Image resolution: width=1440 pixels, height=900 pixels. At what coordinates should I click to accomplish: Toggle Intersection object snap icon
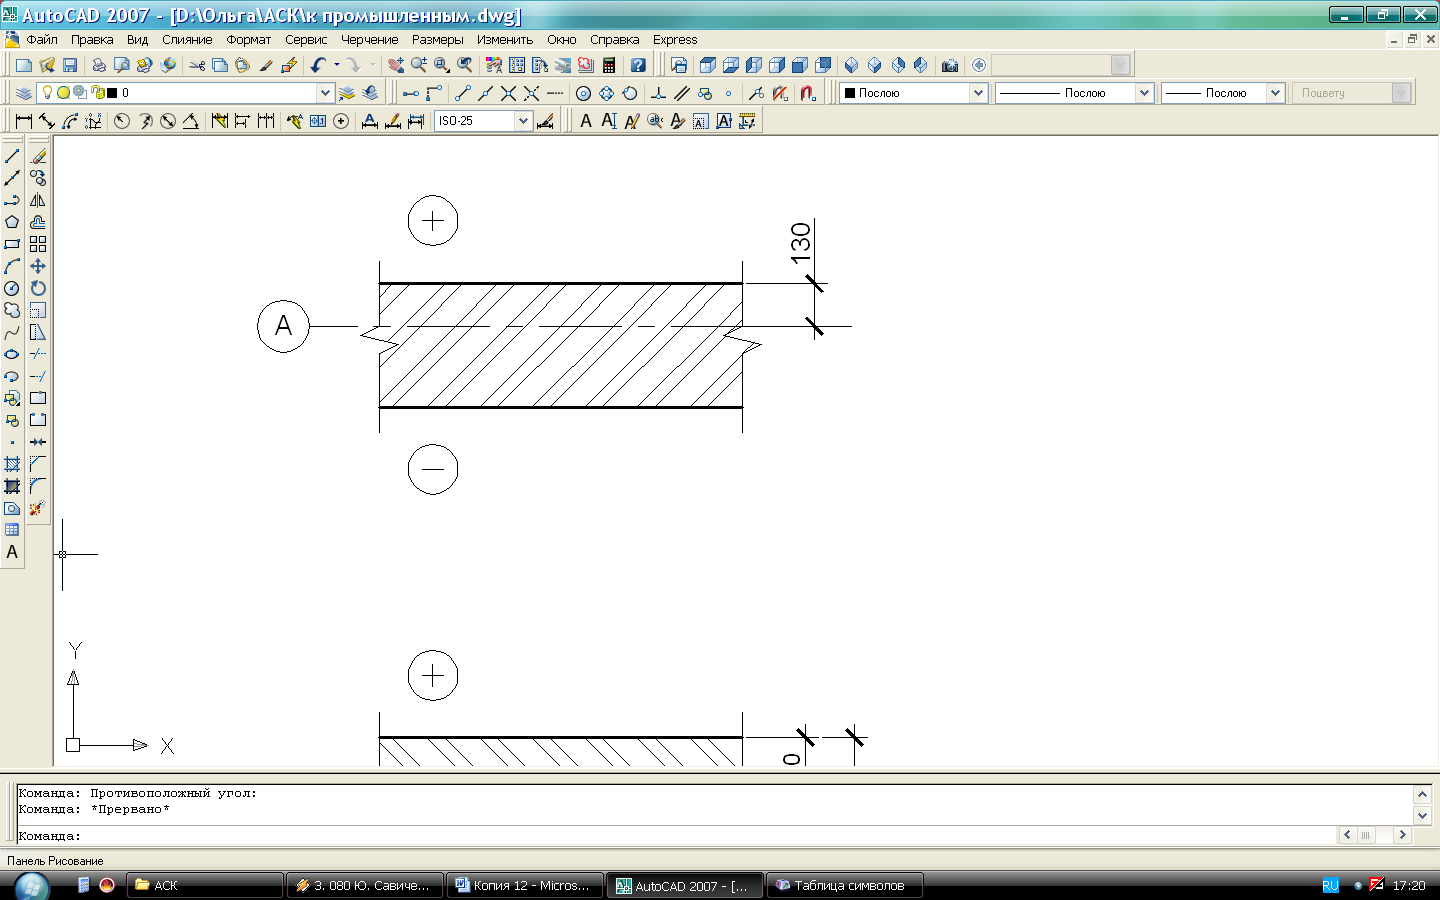508,93
